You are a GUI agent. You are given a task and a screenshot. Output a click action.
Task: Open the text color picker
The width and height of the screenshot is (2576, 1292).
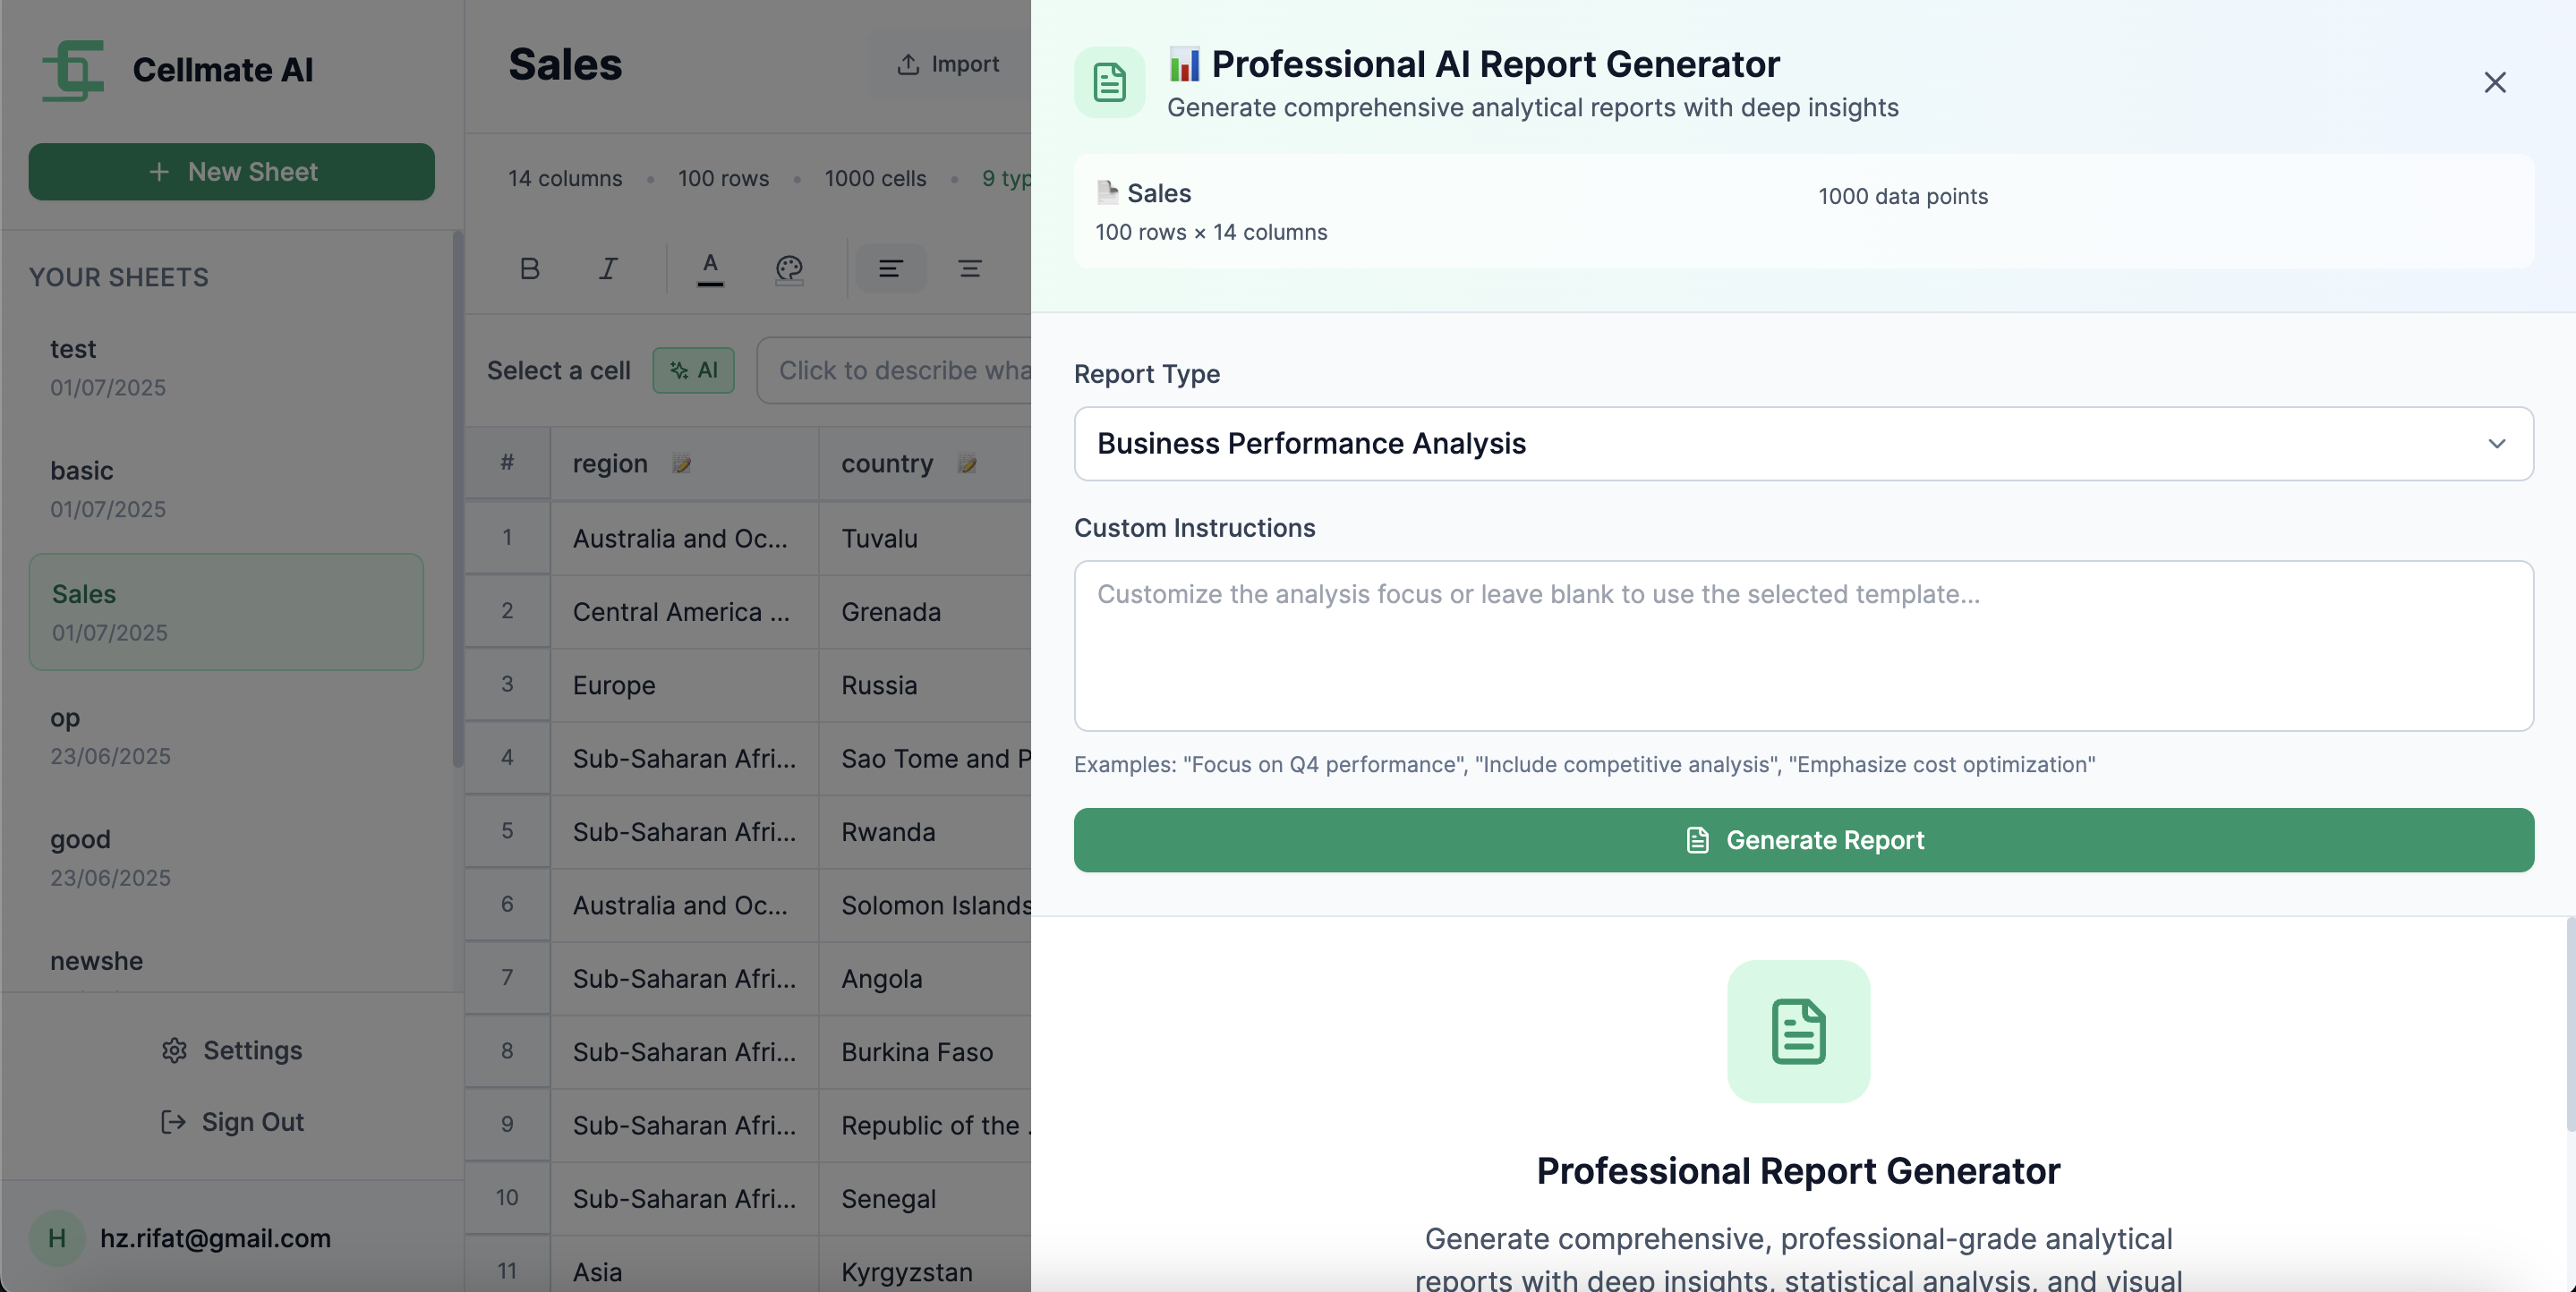(710, 268)
